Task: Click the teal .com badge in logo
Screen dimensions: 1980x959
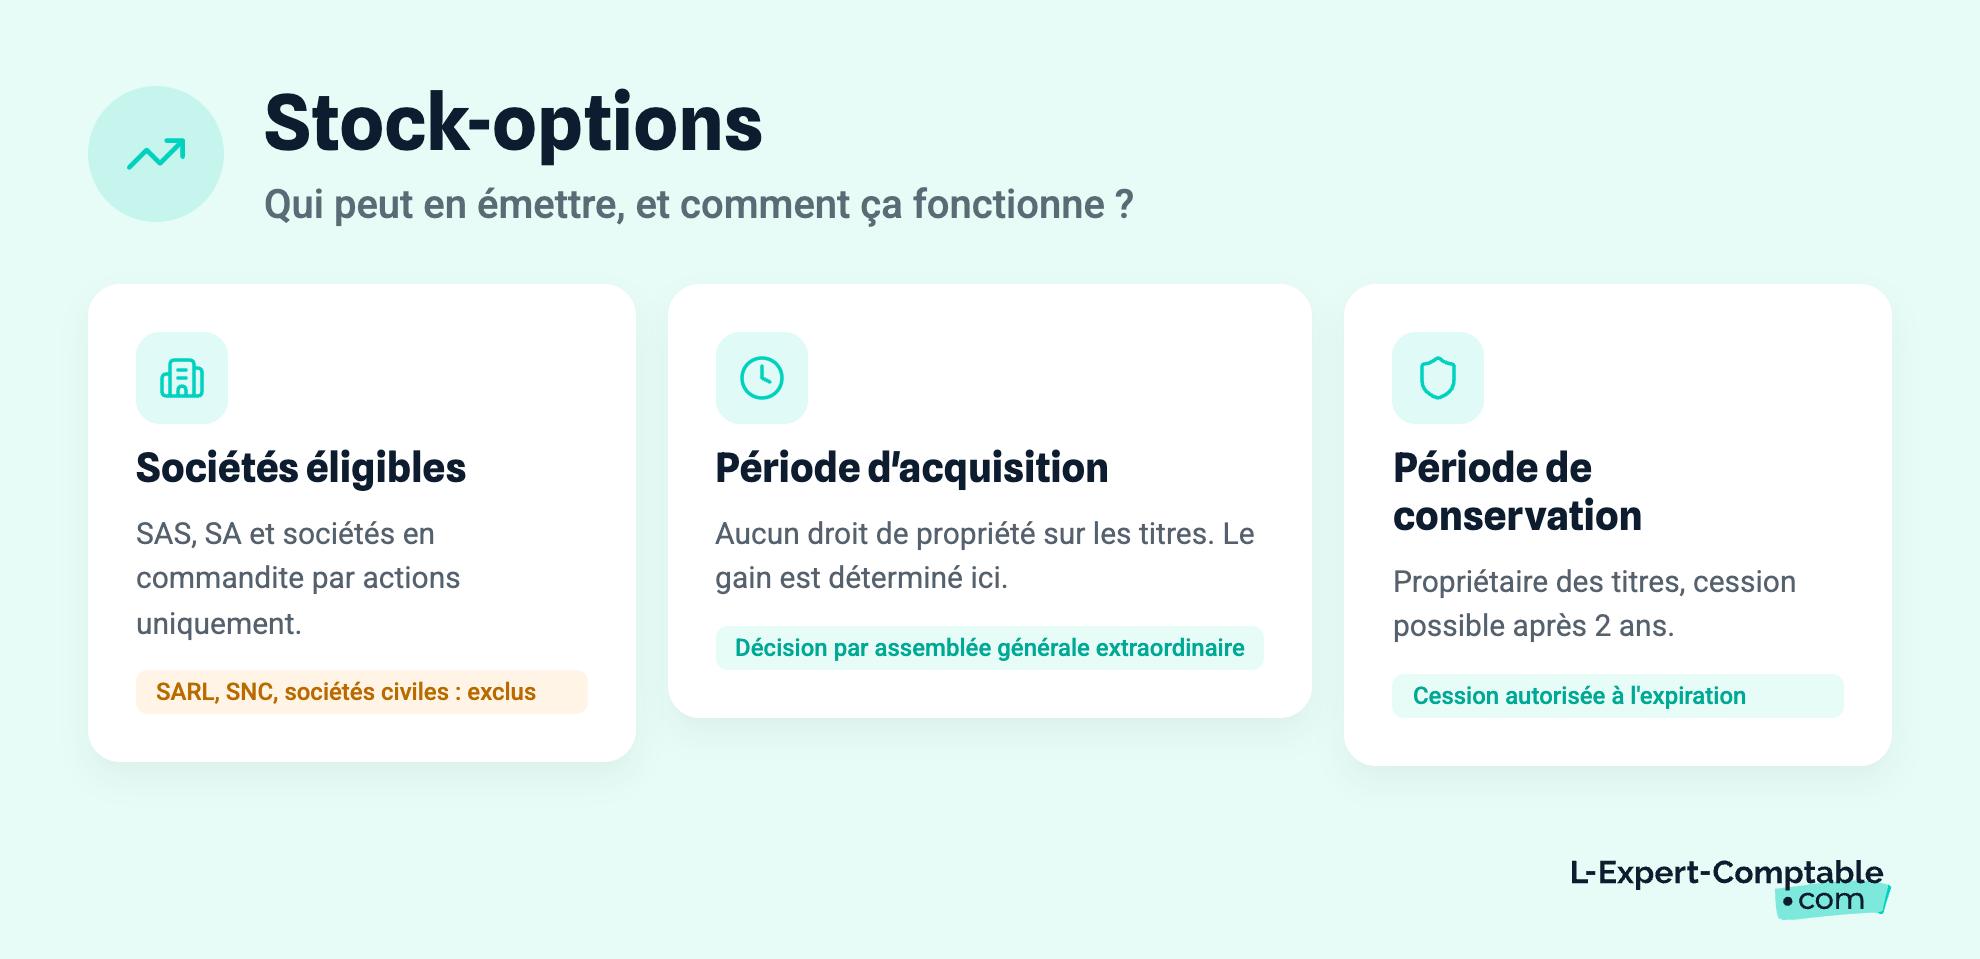Action: [x=1832, y=900]
